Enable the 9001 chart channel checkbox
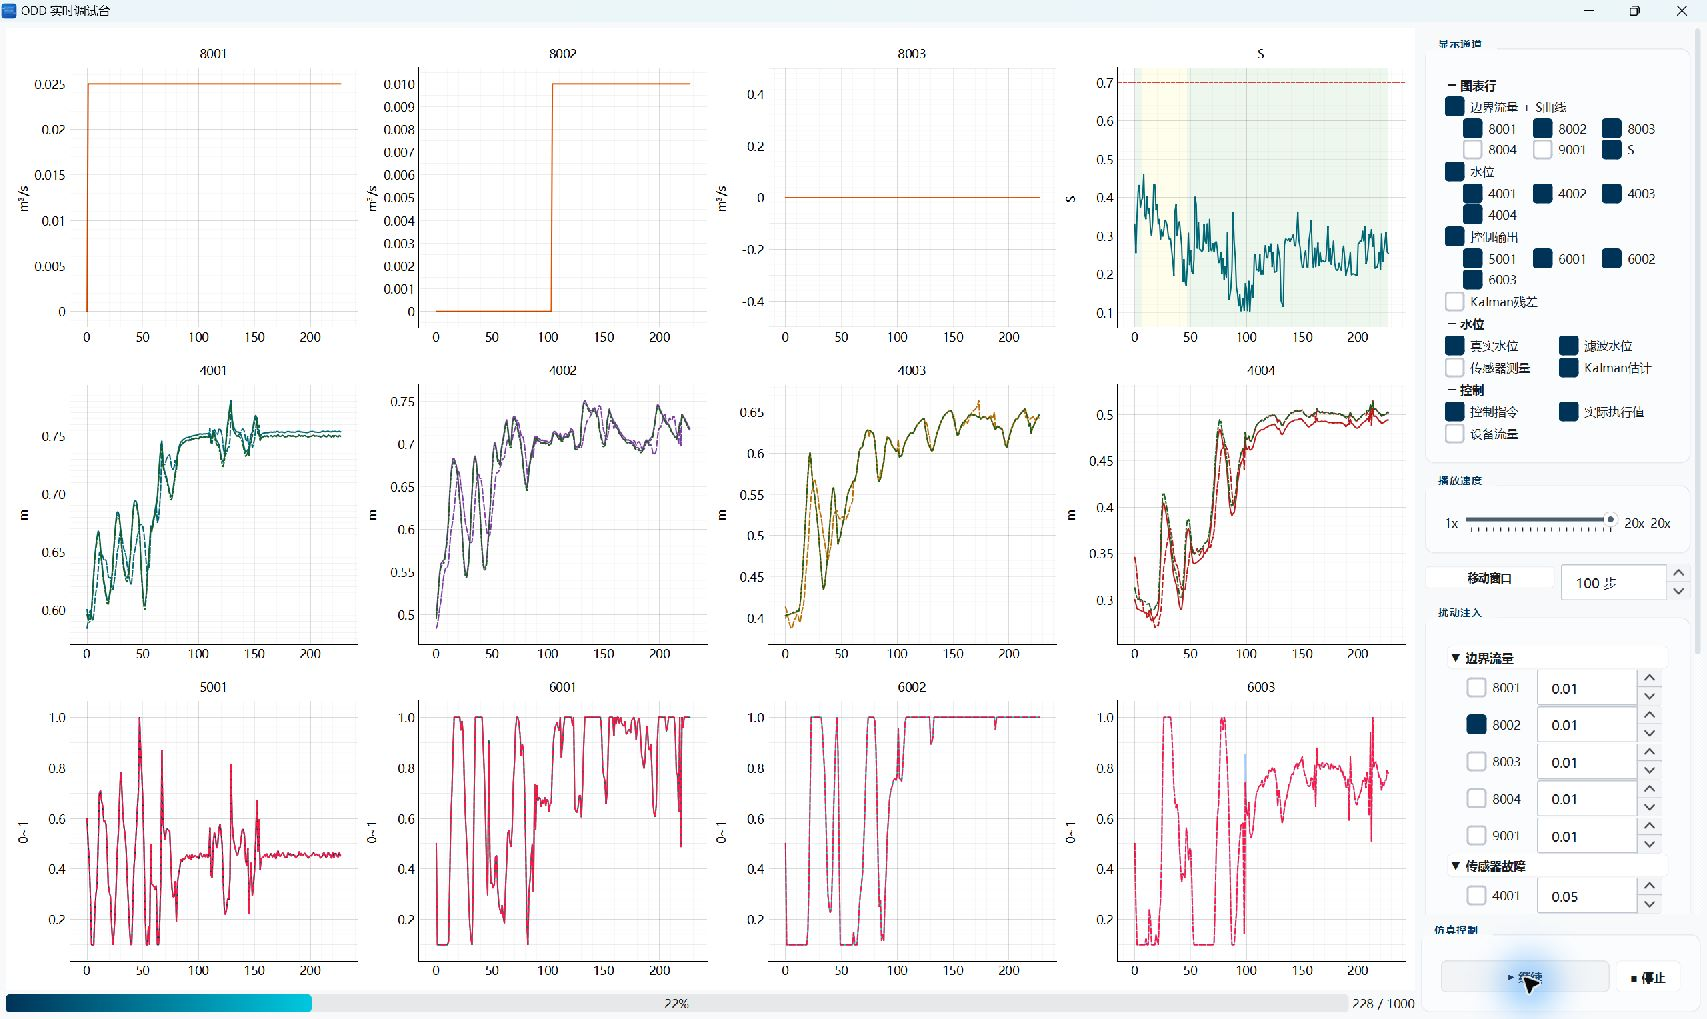1707x1019 pixels. tap(1542, 149)
